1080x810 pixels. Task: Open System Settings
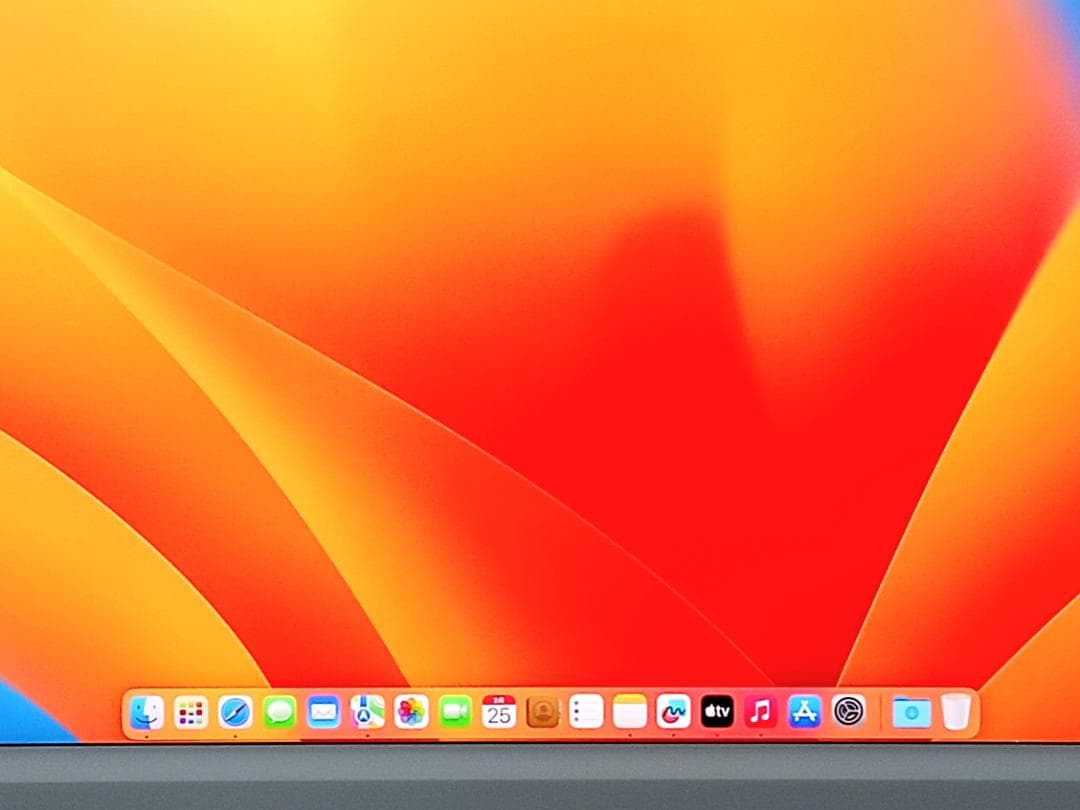[x=847, y=712]
